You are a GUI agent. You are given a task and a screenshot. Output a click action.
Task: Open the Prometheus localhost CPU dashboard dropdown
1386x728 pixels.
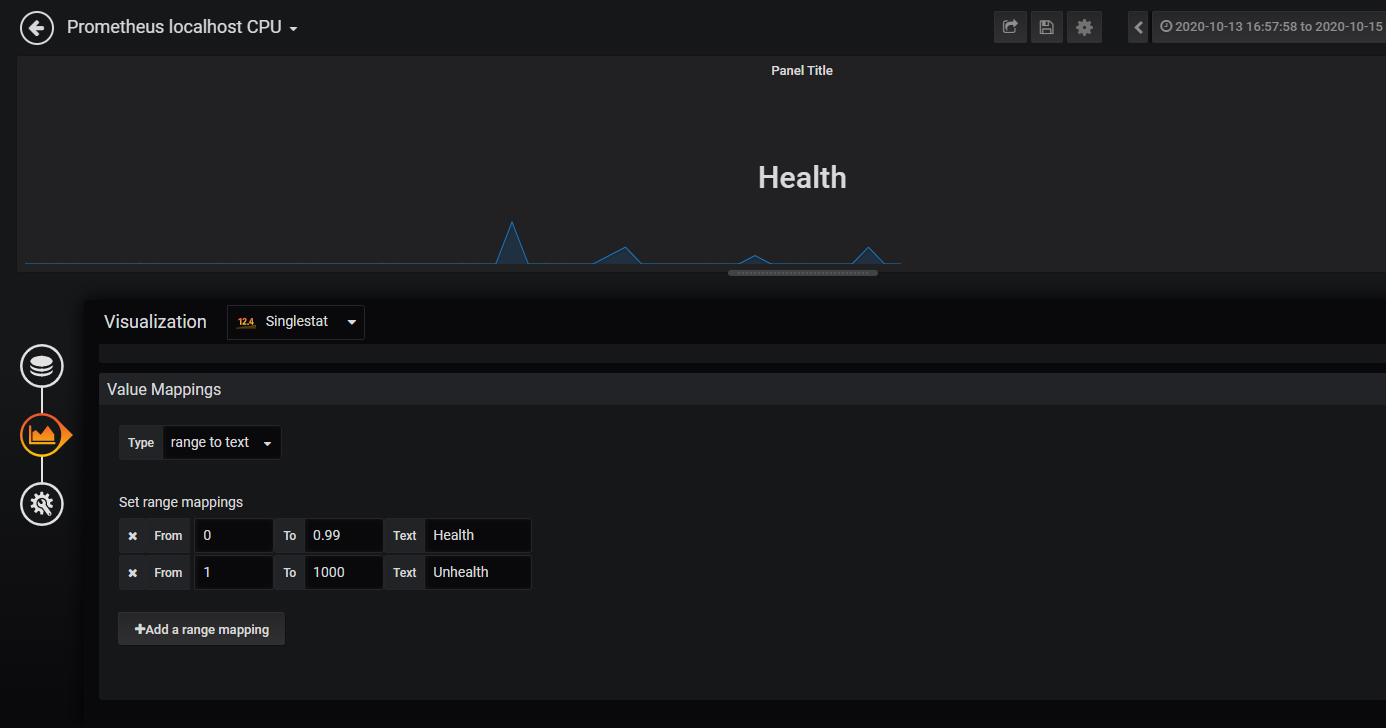click(182, 27)
